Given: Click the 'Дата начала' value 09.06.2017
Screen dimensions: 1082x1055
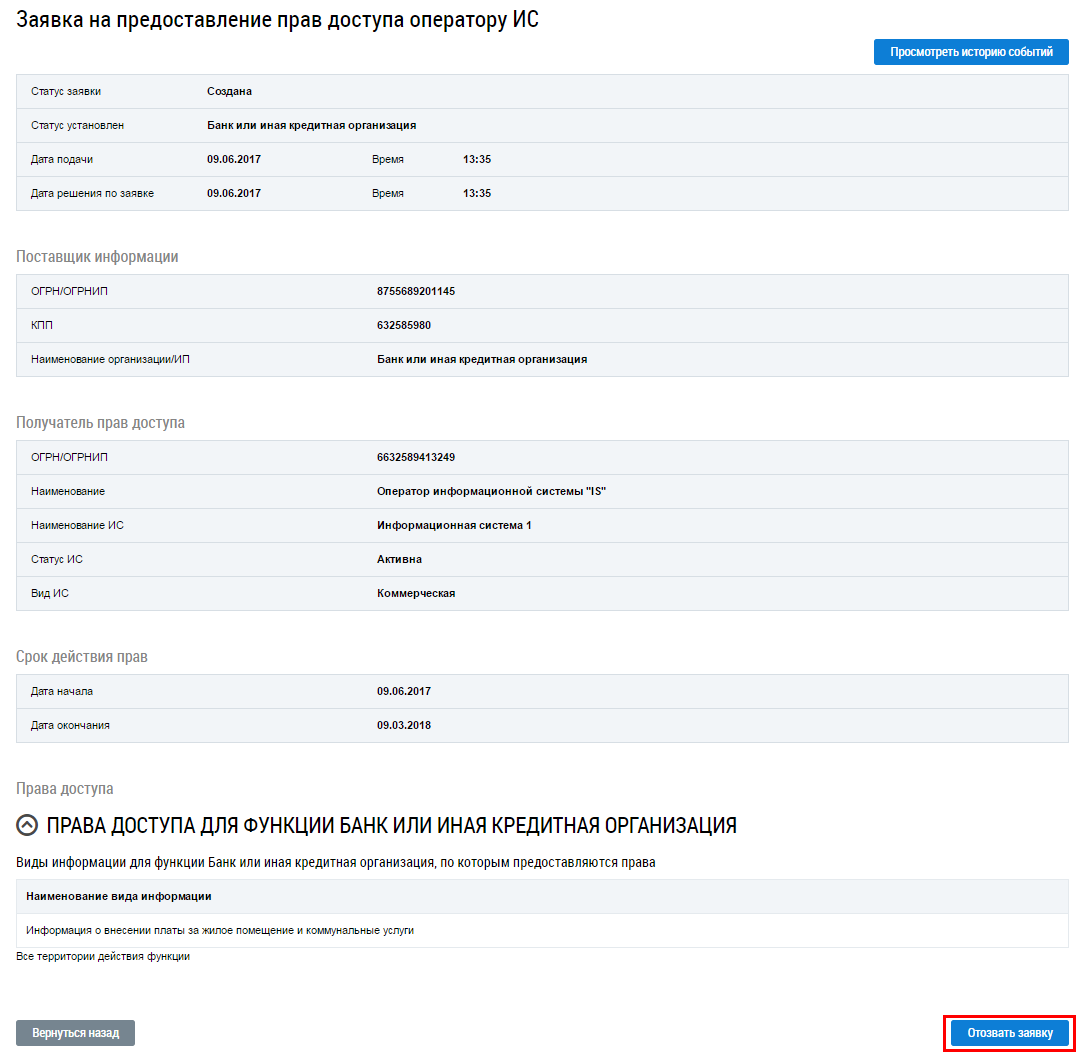Looking at the screenshot, I should tap(404, 691).
